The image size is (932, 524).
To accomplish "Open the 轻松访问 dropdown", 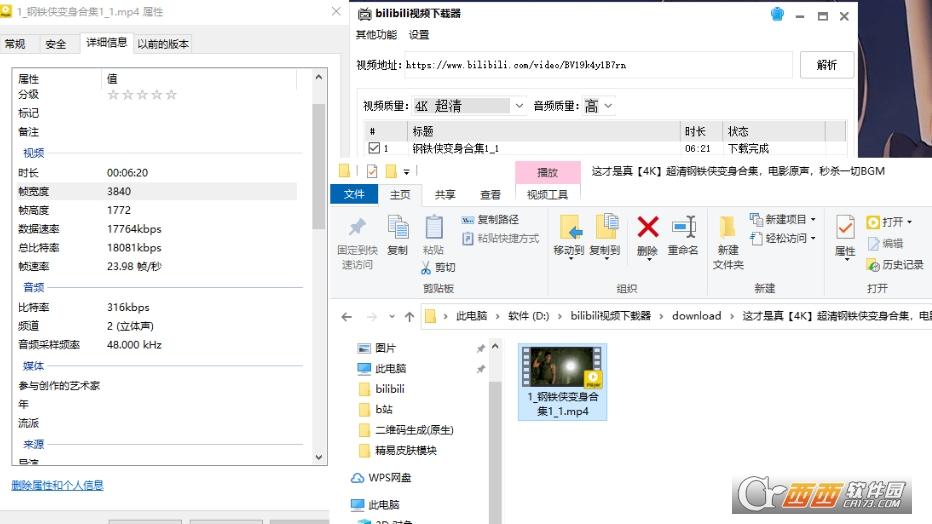I will point(813,238).
